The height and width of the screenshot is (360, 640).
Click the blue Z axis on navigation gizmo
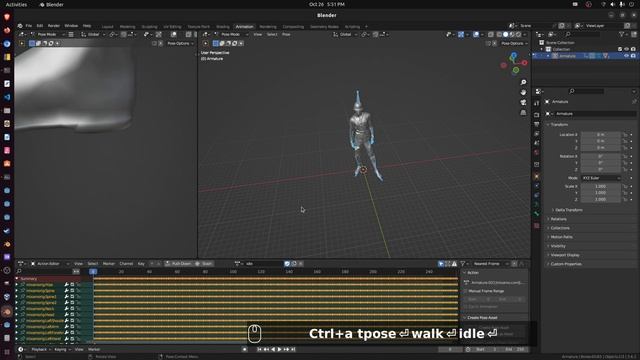point(514,55)
